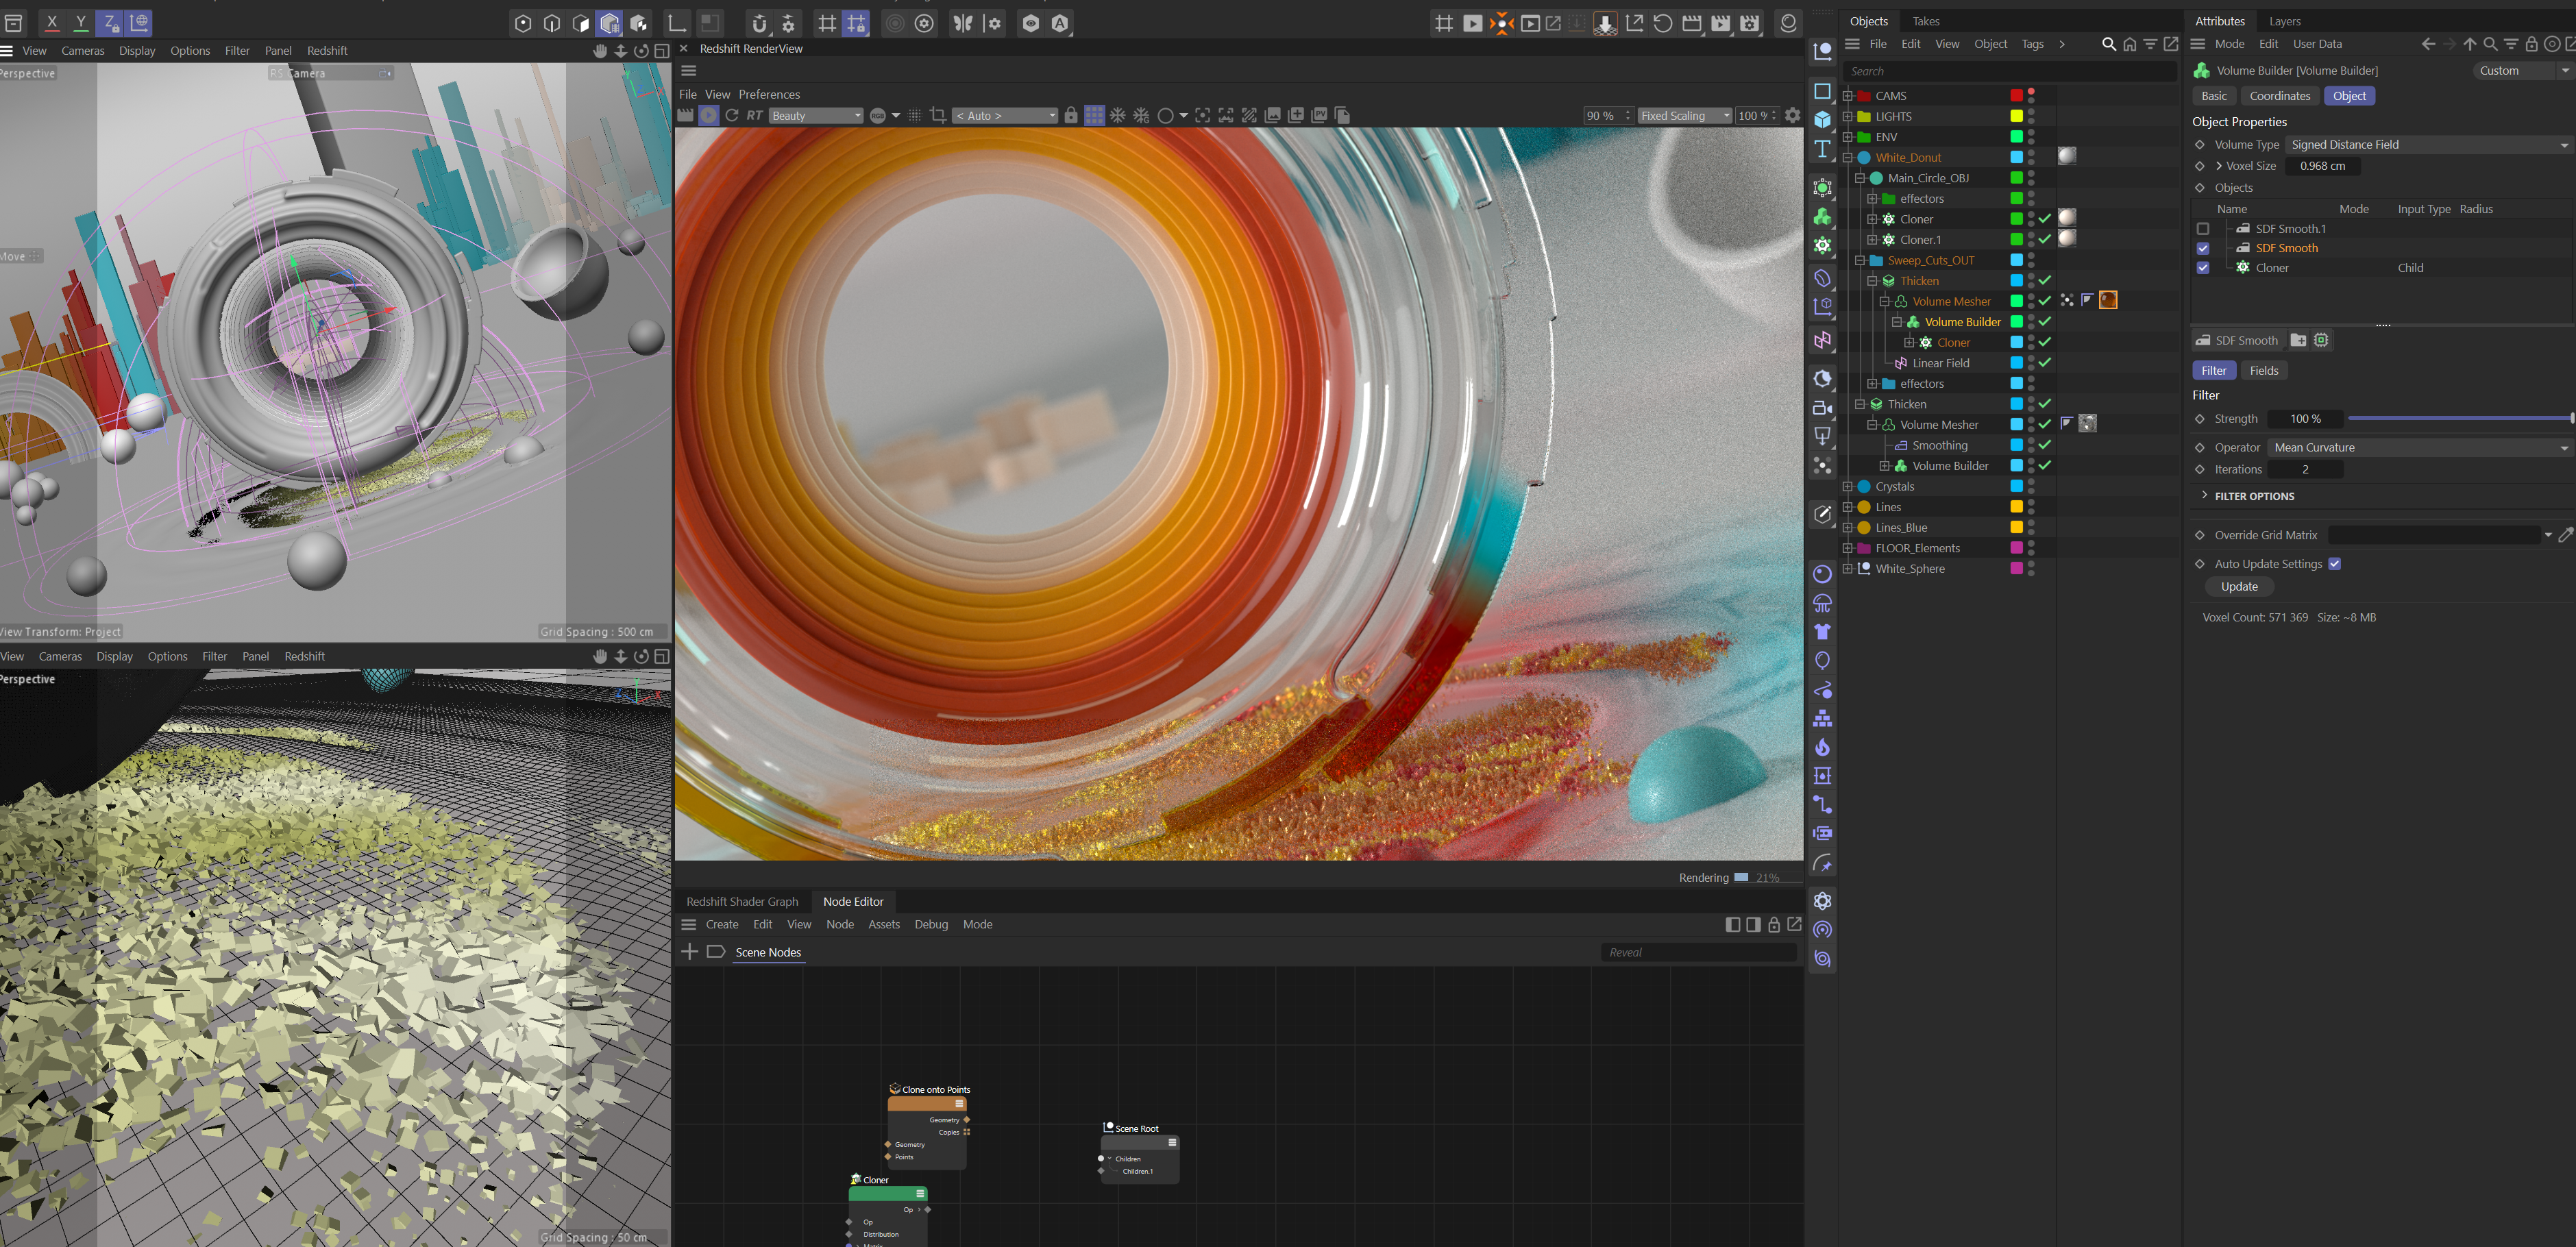This screenshot has height=1247, width=2576.
Task: Toggle the X axis lock icon
Action: click(52, 22)
